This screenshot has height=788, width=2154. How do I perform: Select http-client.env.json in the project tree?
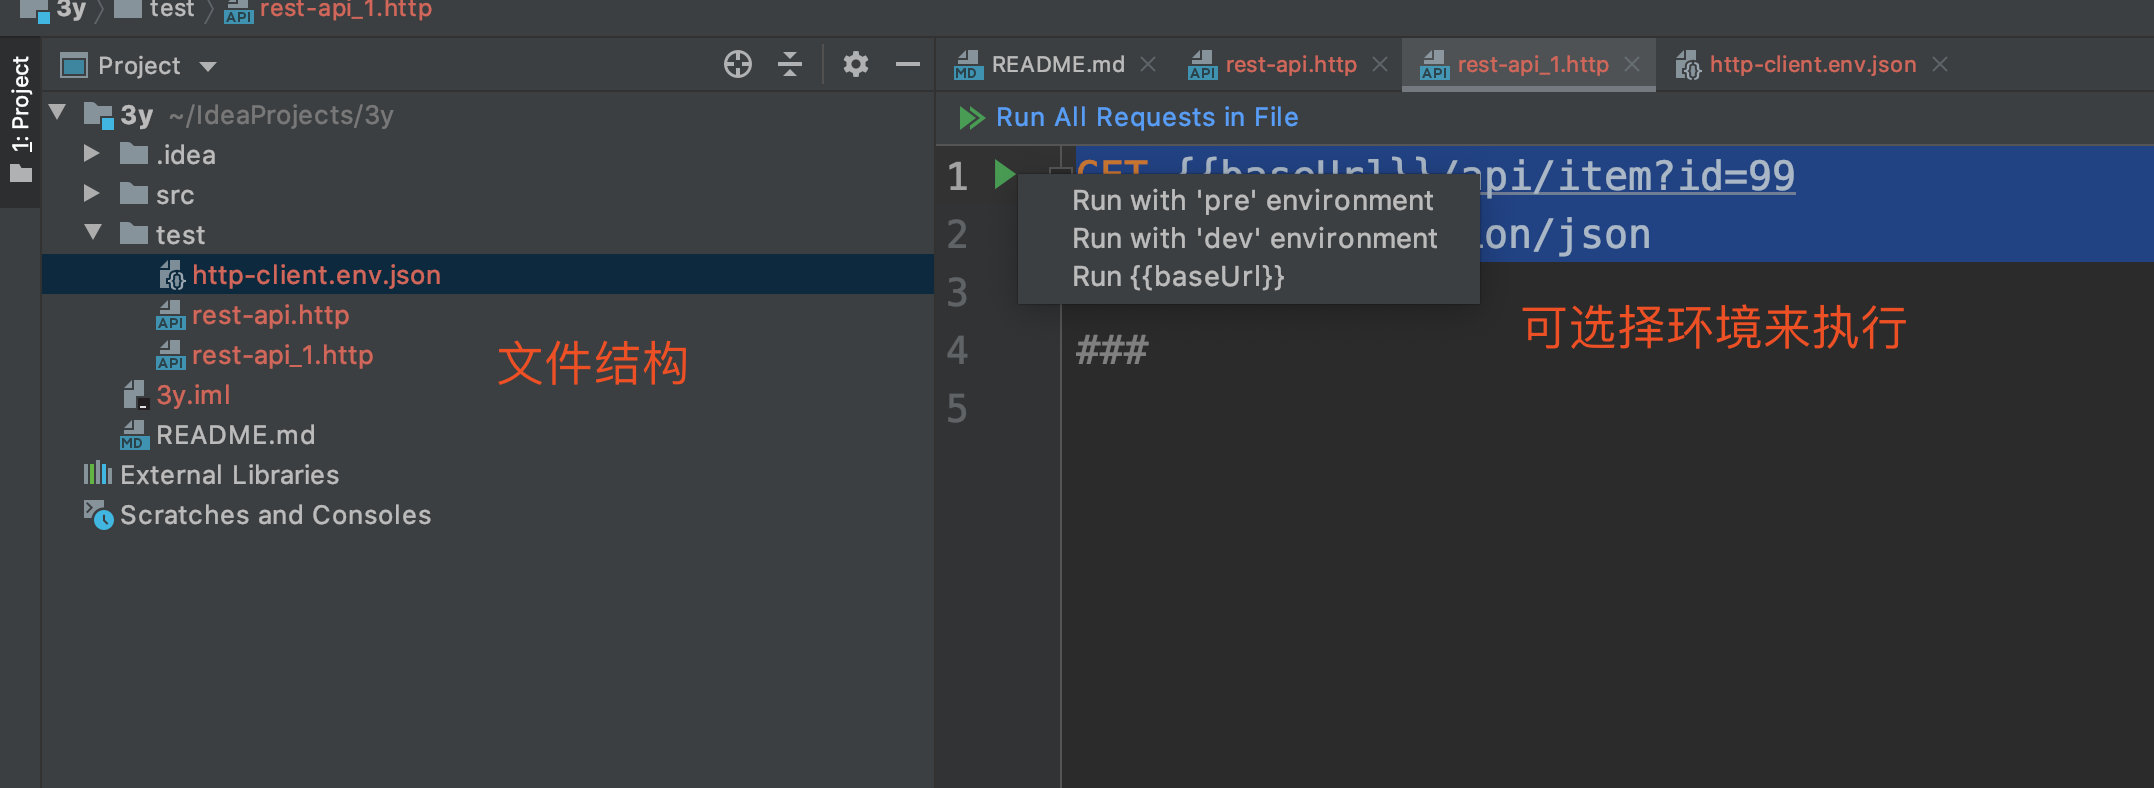(x=316, y=275)
